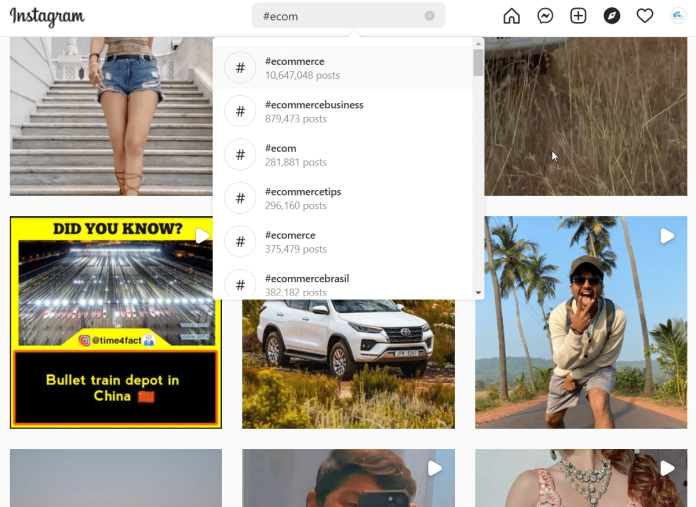Click hash icon beside #ecommercebrasil
This screenshot has width=696, height=507.
240,284
